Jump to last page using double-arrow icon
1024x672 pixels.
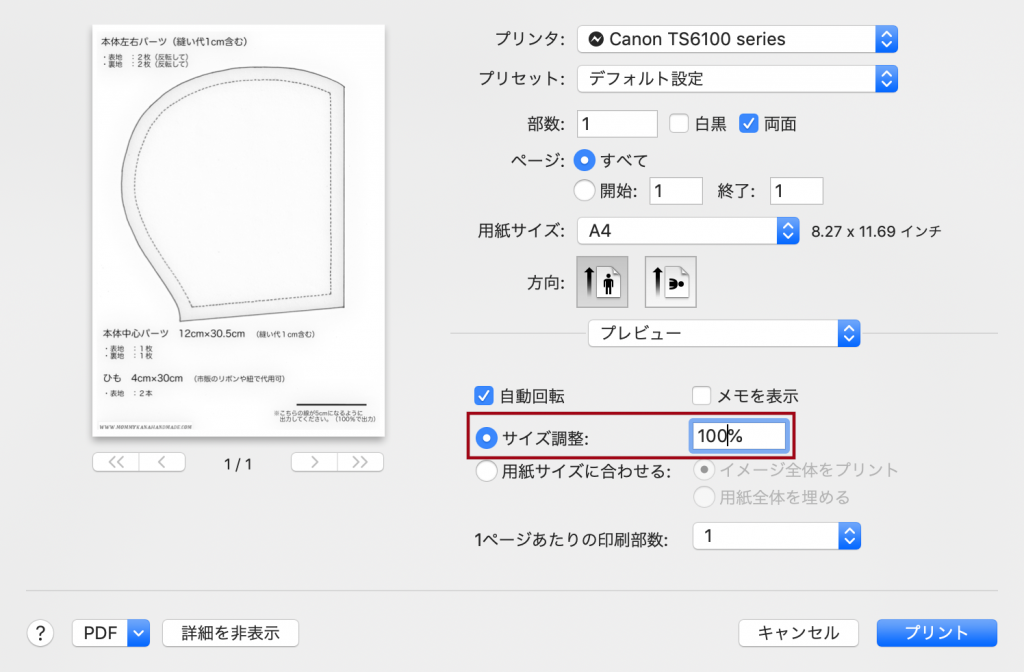pos(358,461)
